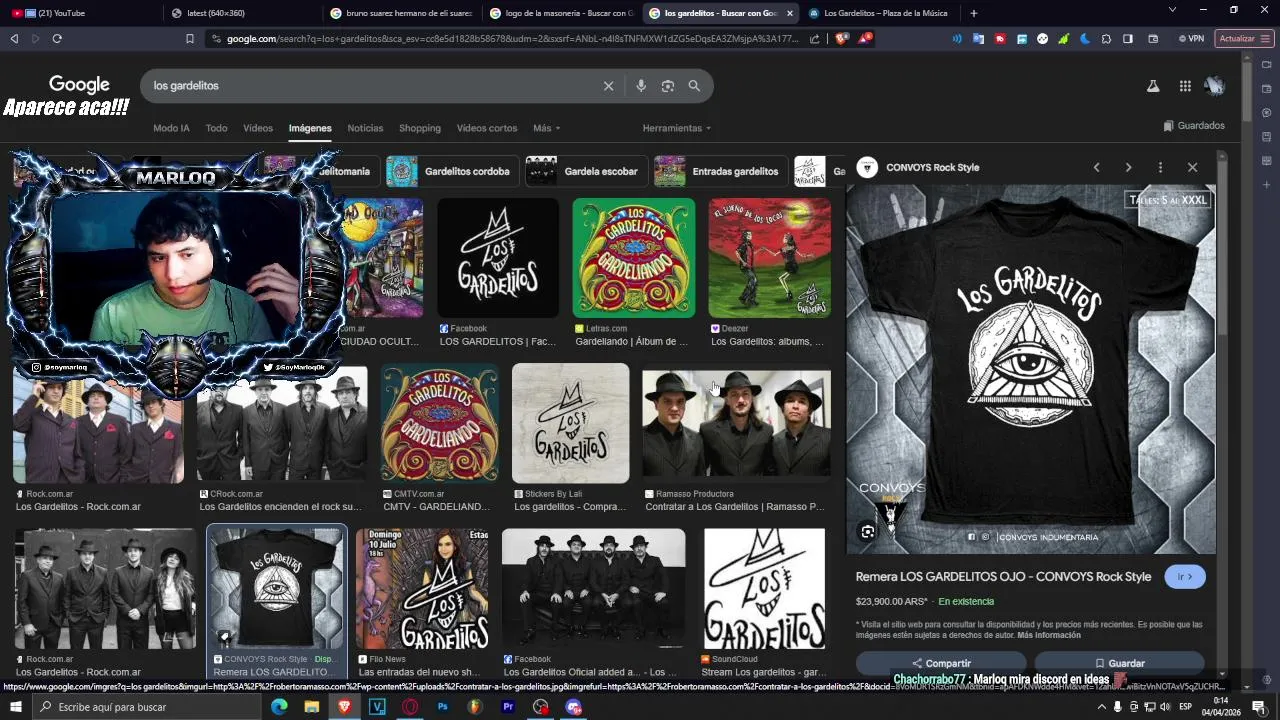This screenshot has width=1280, height=720.
Task: Show next image in preview panel
Action: point(1129,168)
